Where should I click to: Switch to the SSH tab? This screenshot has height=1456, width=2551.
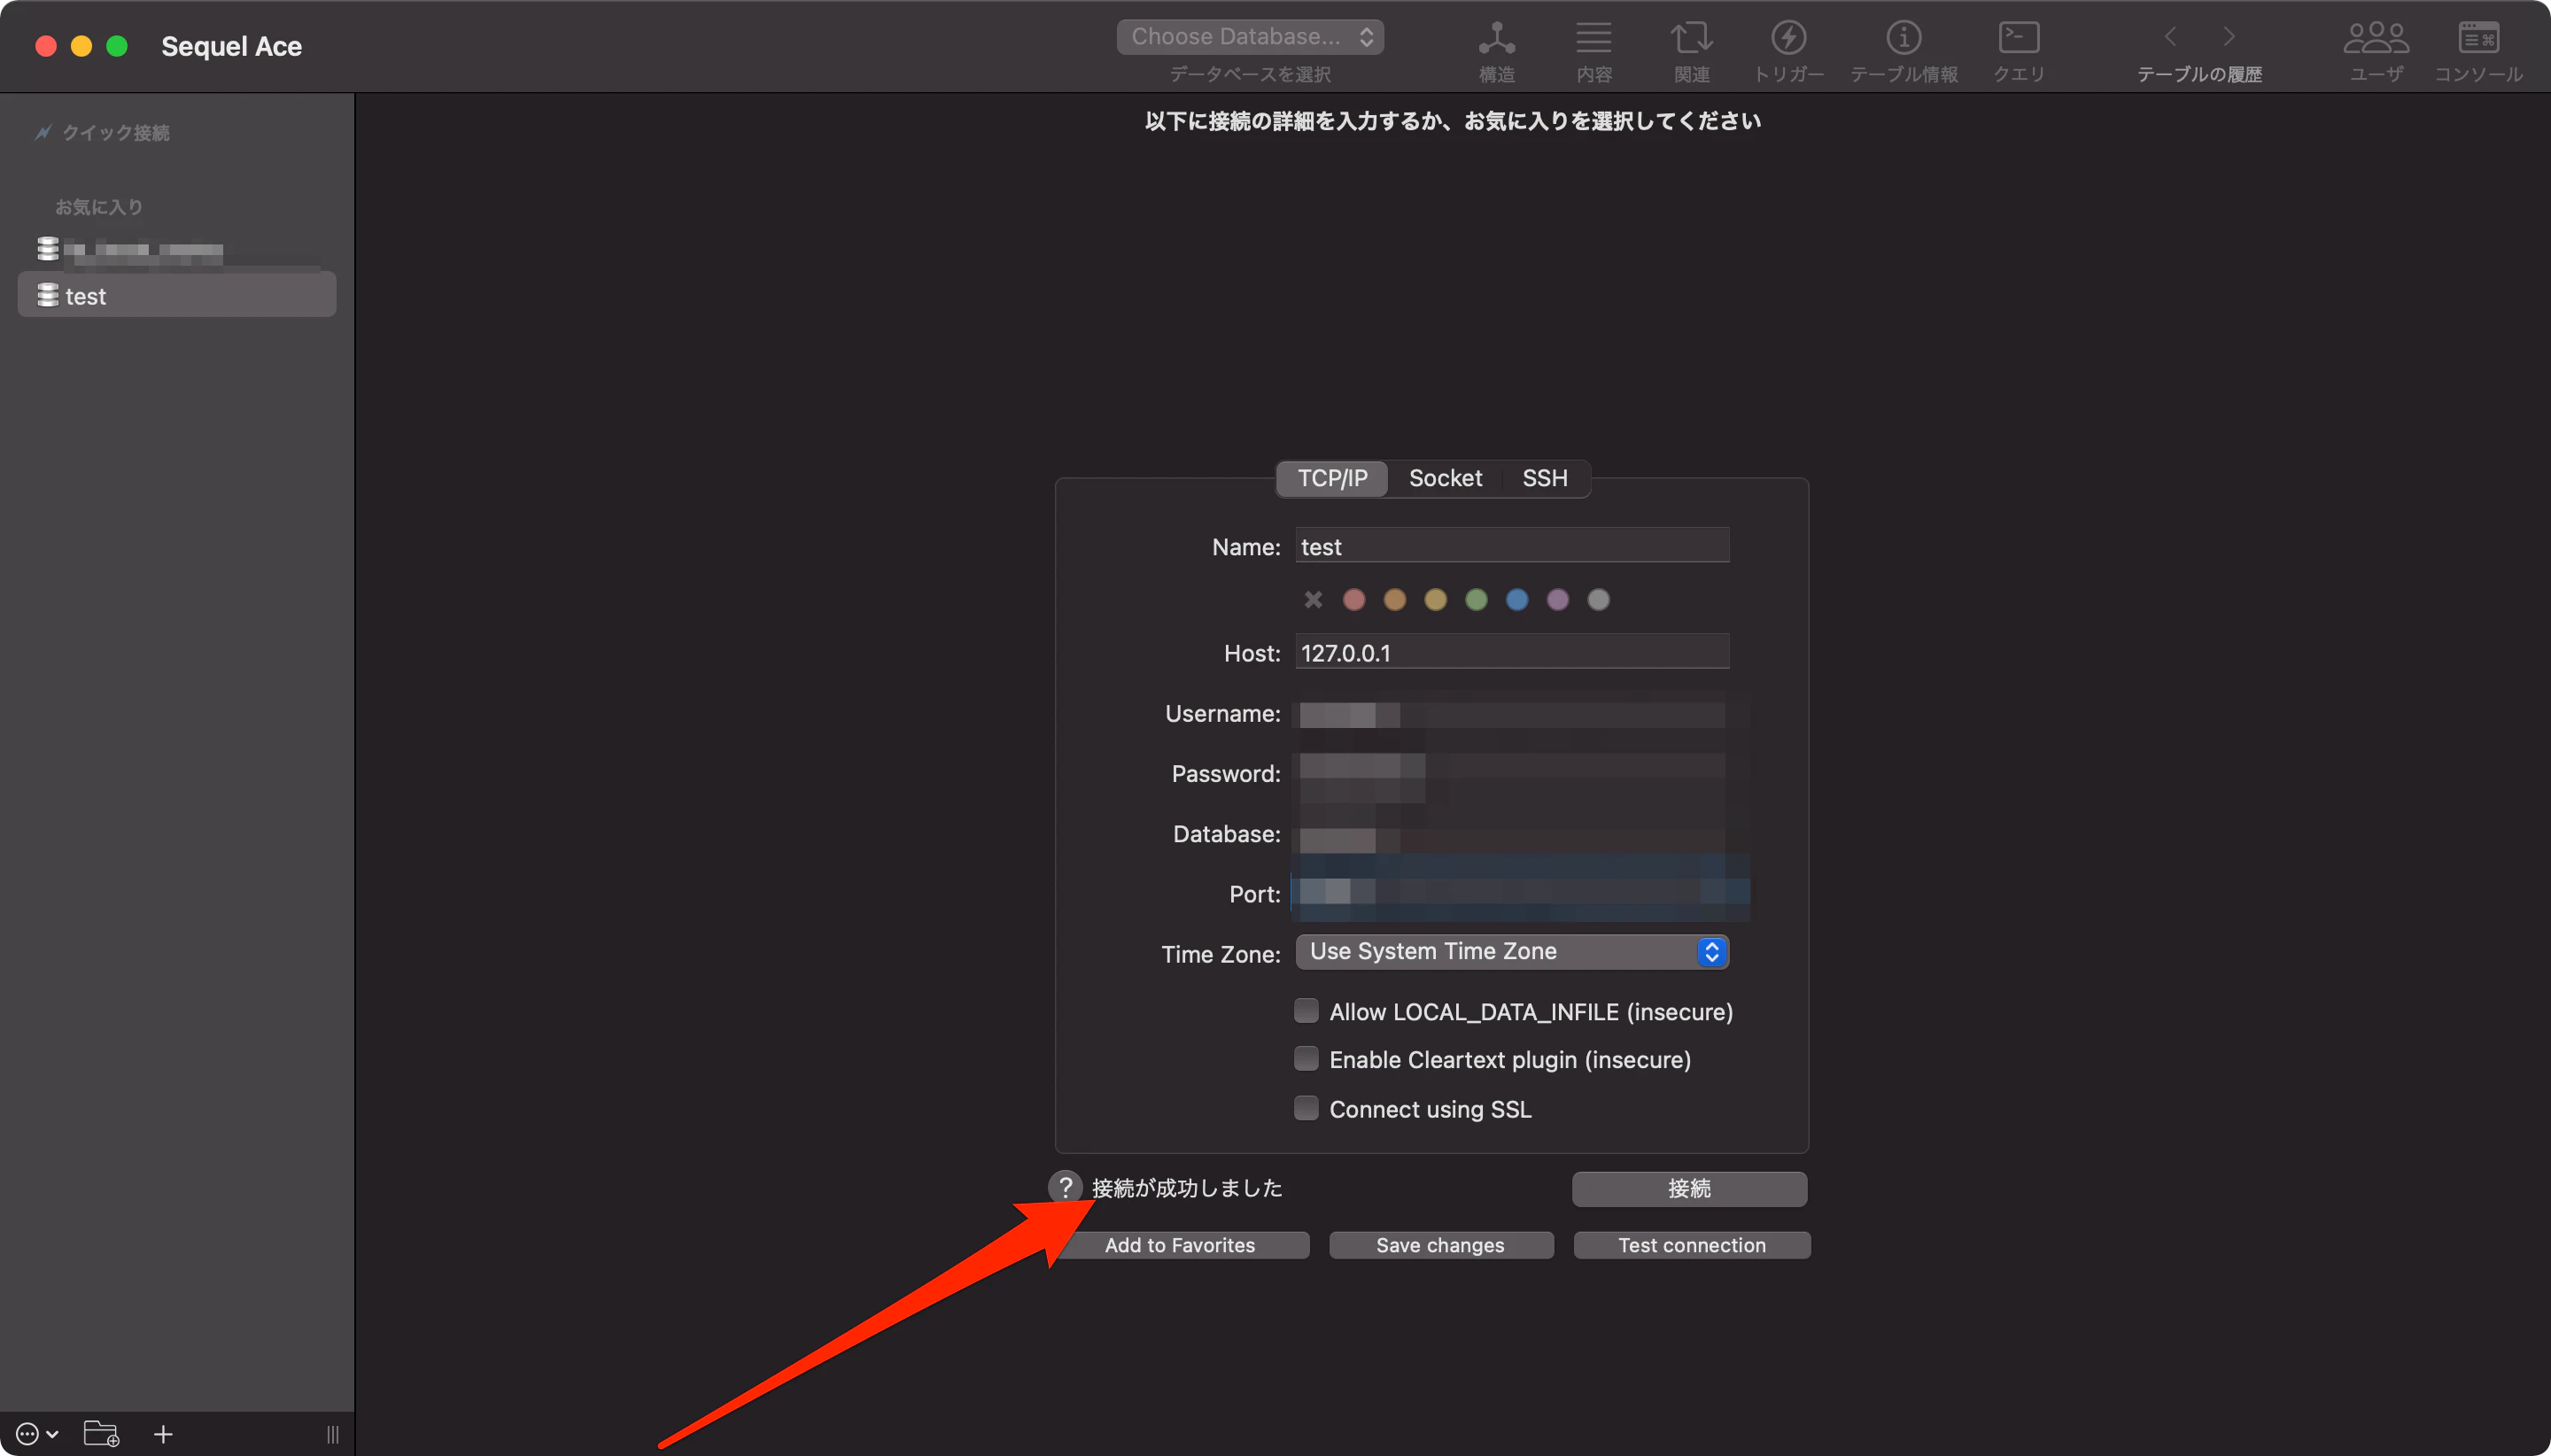point(1544,478)
